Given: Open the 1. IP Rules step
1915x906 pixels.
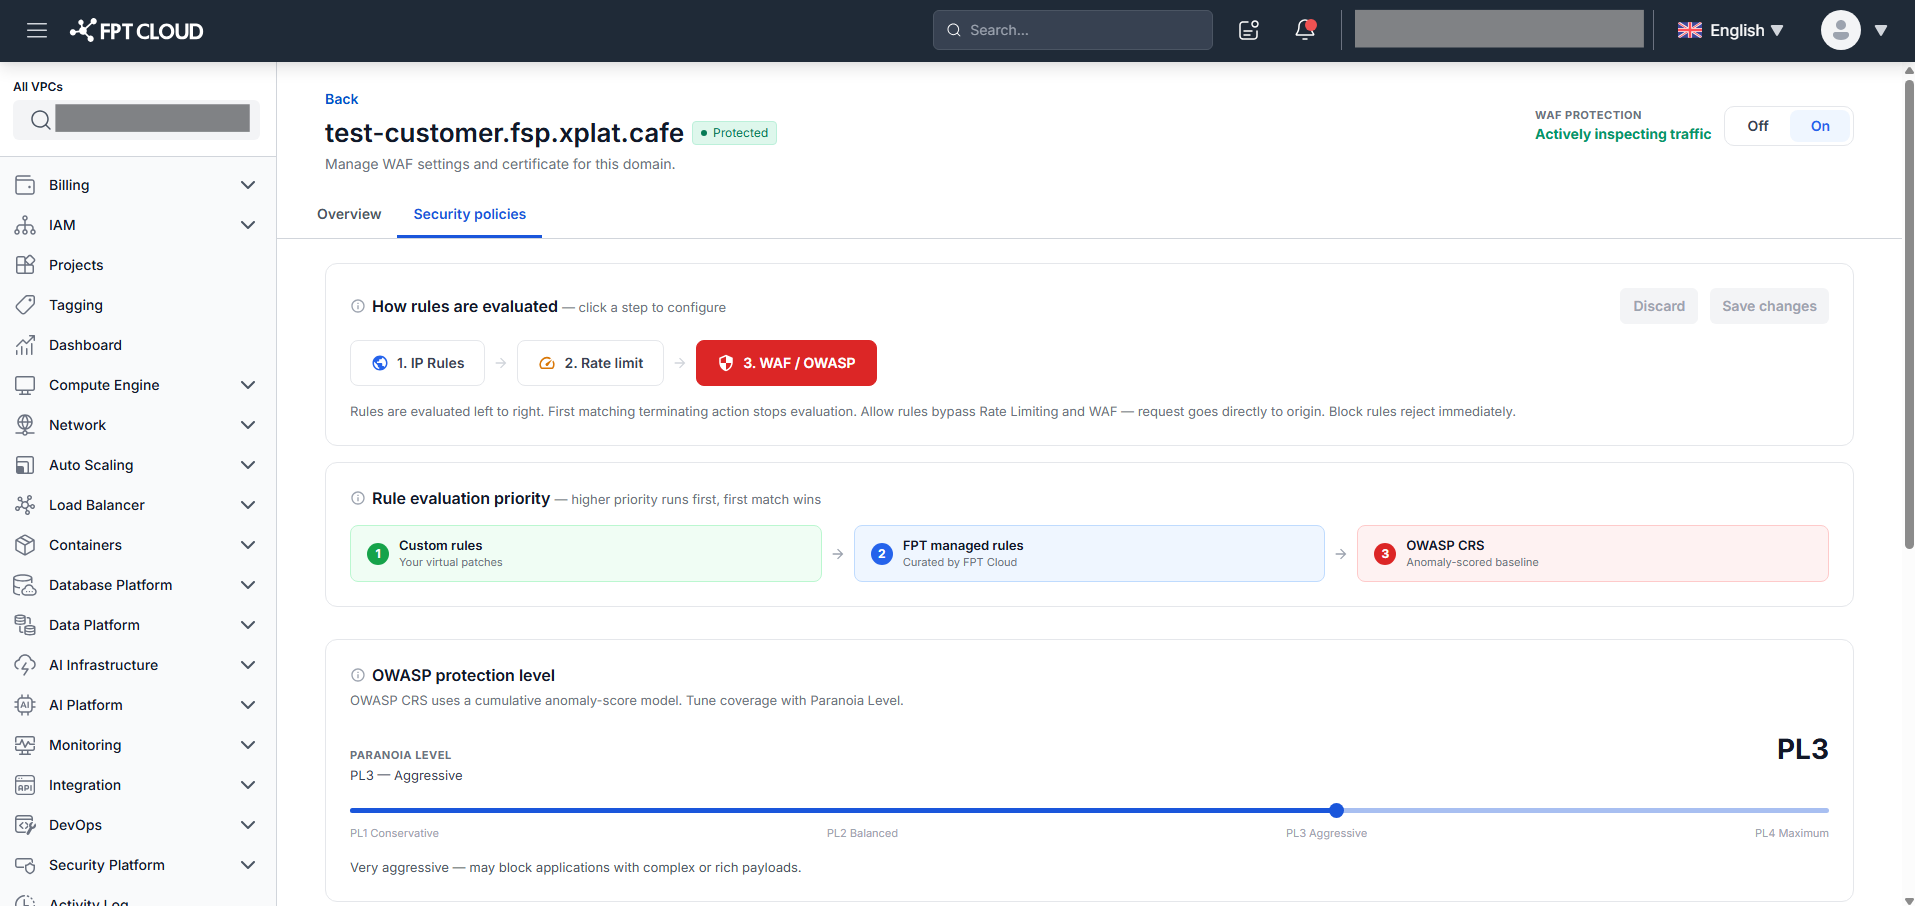Looking at the screenshot, I should (417, 363).
